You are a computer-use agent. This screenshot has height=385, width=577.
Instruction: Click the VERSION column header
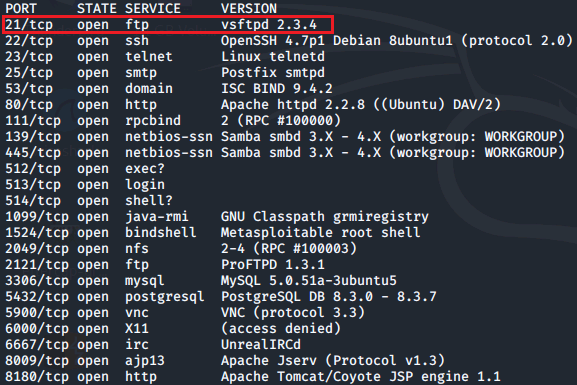click(x=249, y=8)
